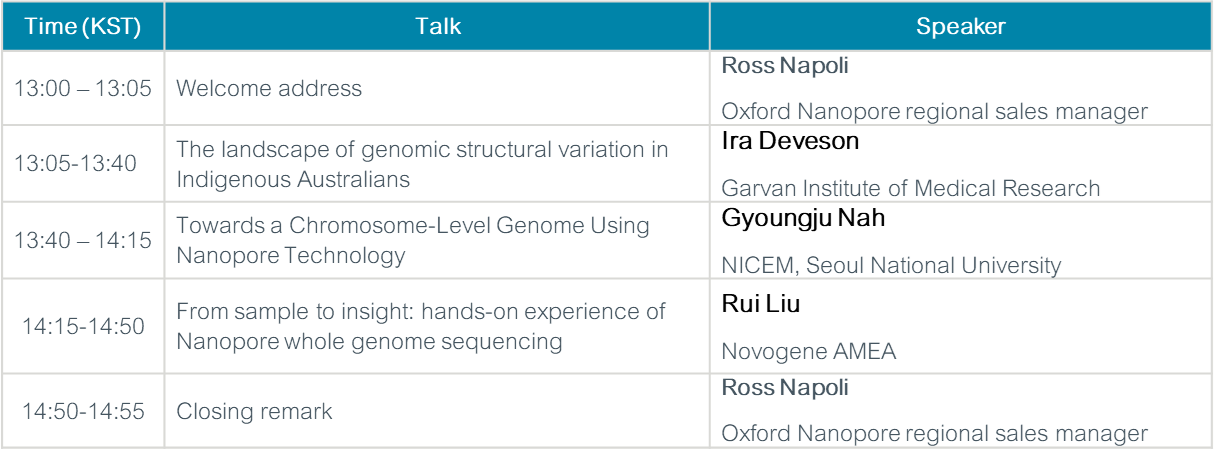Click the Closing remark talk title
Viewport: 1214px width, 461px height.
click(254, 411)
